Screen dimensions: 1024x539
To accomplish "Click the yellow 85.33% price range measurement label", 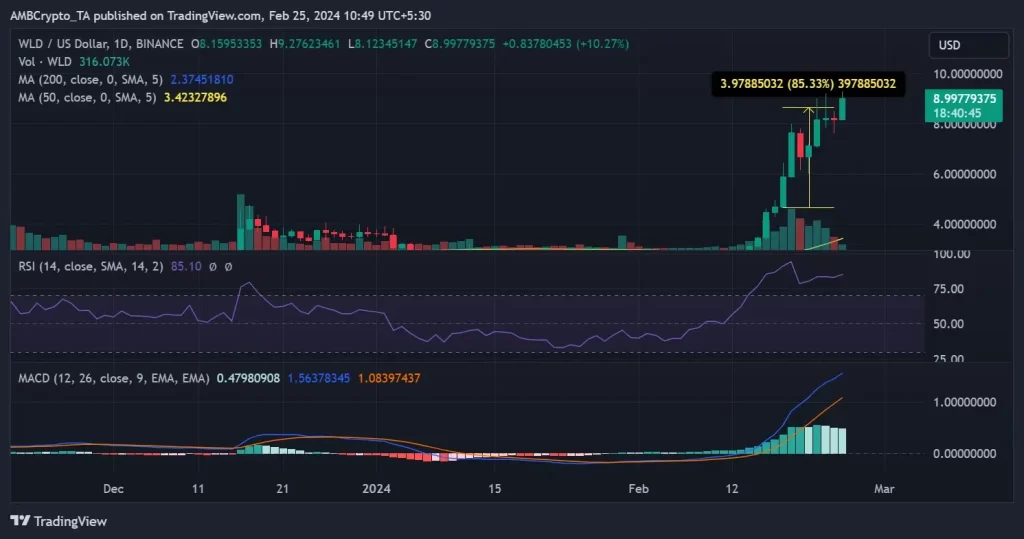I will click(809, 86).
